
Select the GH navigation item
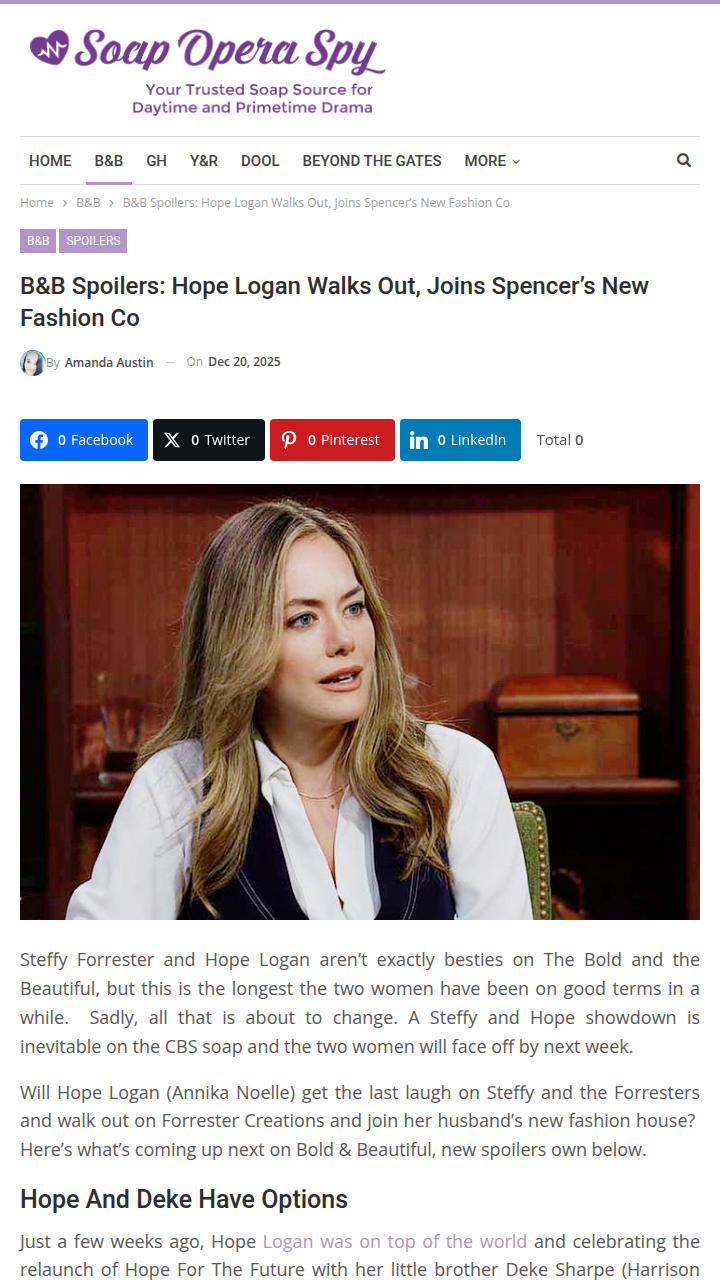pos(156,161)
